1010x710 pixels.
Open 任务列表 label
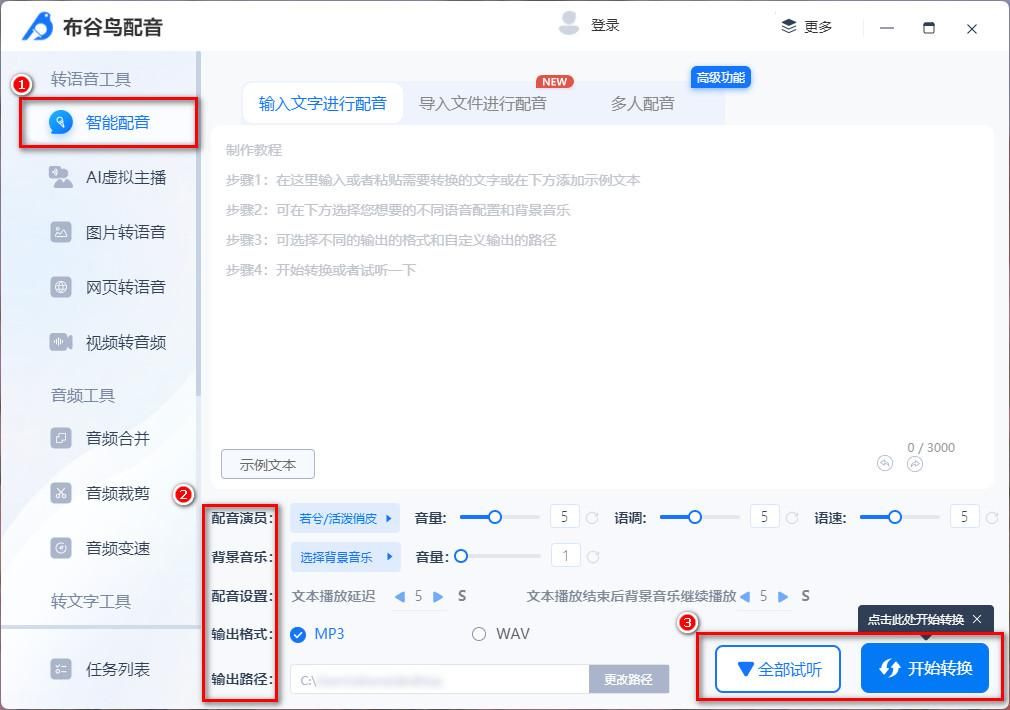pyautogui.click(x=118, y=669)
